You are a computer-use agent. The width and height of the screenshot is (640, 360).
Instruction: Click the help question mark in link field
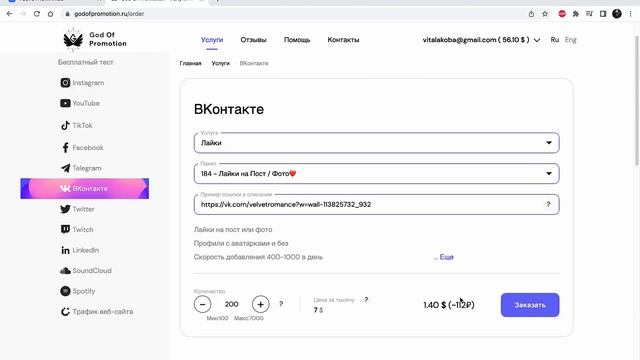pyautogui.click(x=548, y=204)
